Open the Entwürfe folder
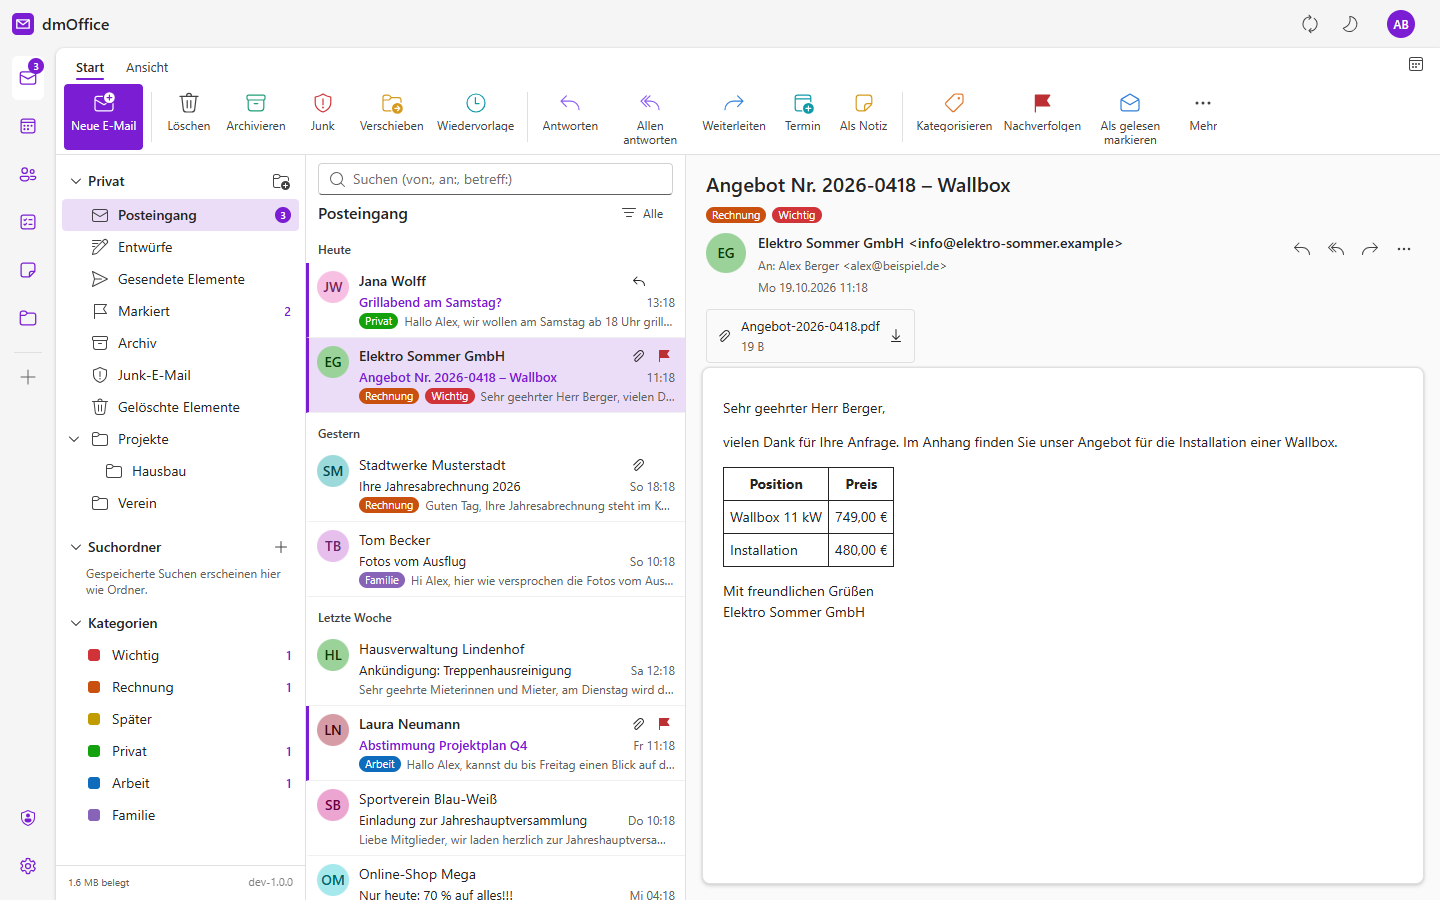The height and width of the screenshot is (900, 1440). pyautogui.click(x=180, y=247)
